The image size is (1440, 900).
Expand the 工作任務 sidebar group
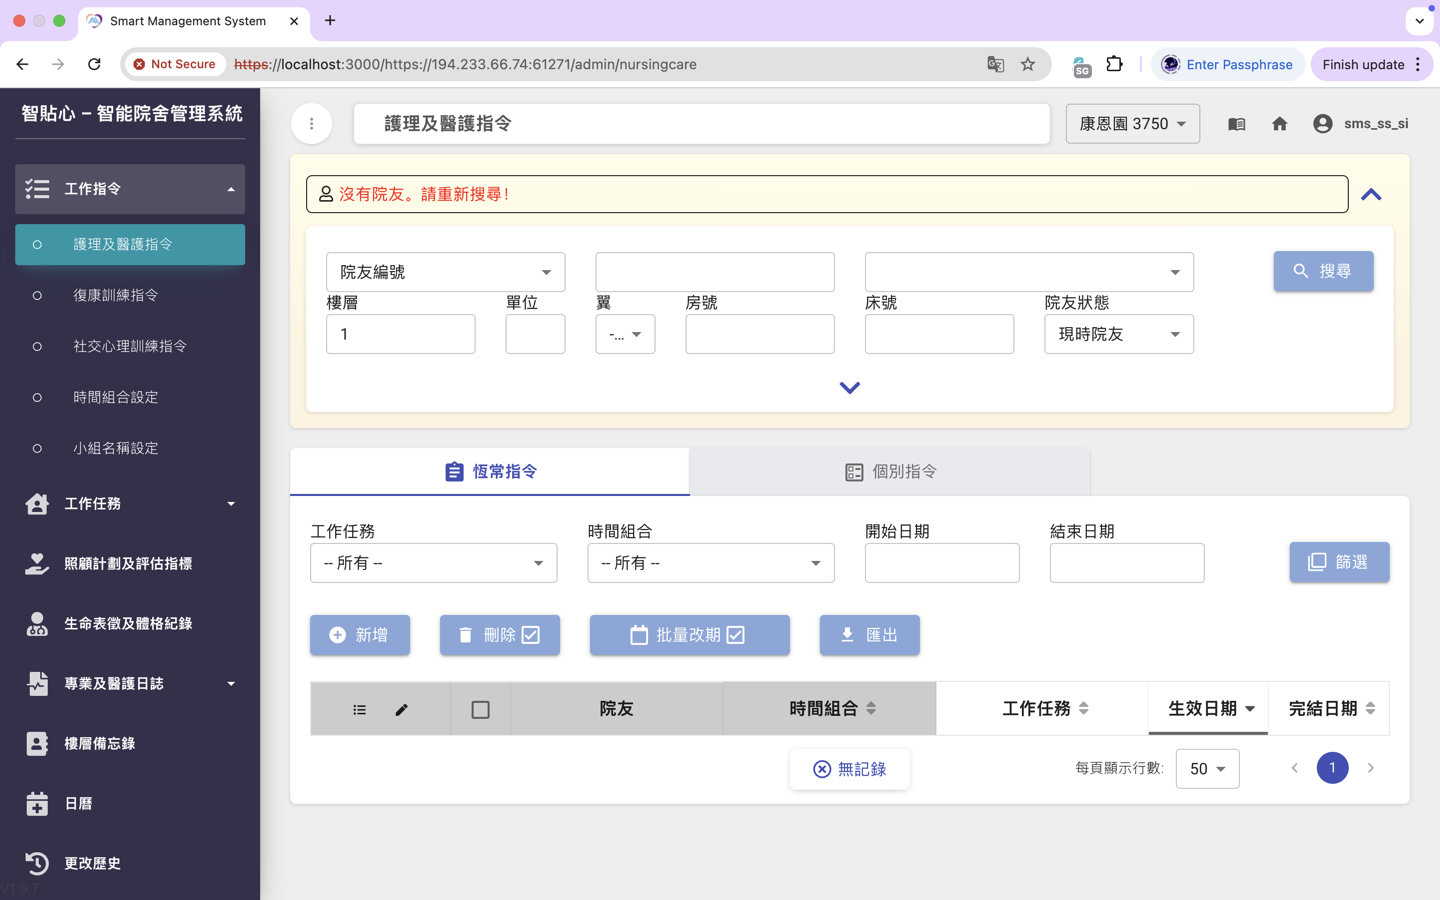[130, 503]
